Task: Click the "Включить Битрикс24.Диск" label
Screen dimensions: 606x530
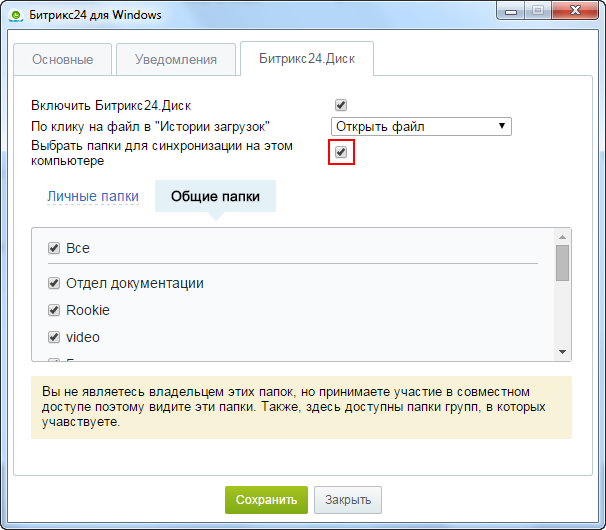Action: [x=111, y=106]
